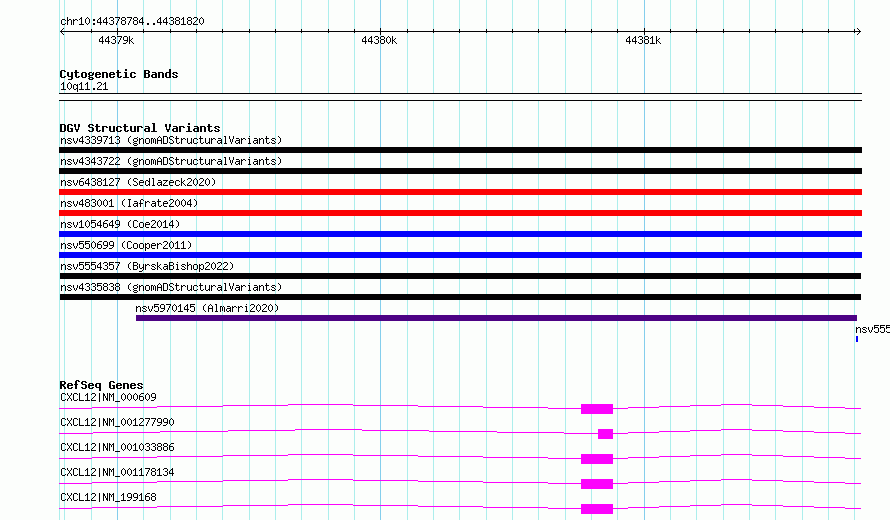Click the magenta exon of NM_000609
This screenshot has height=520, width=890.
(597, 409)
